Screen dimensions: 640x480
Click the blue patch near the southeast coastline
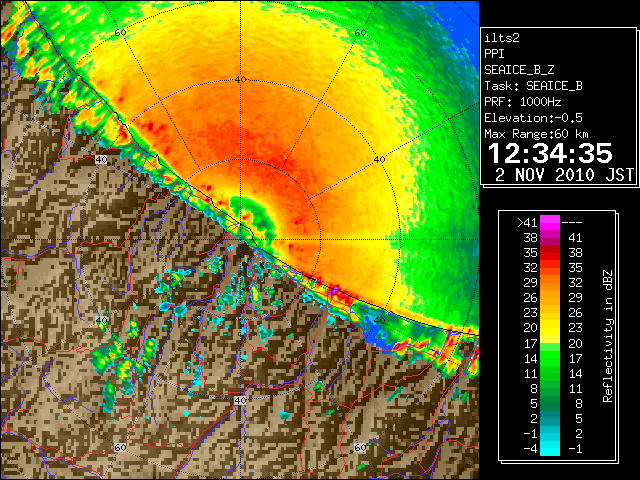click(x=372, y=331)
